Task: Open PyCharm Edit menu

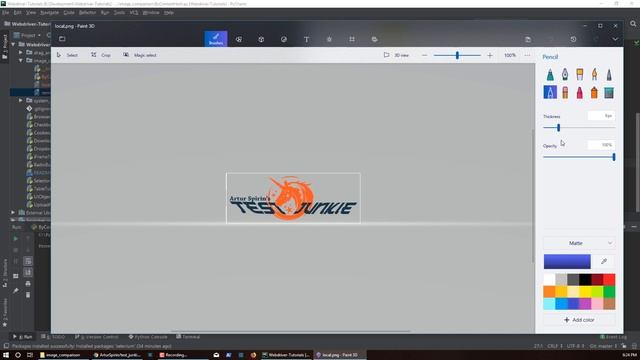Action: click(x=18, y=13)
